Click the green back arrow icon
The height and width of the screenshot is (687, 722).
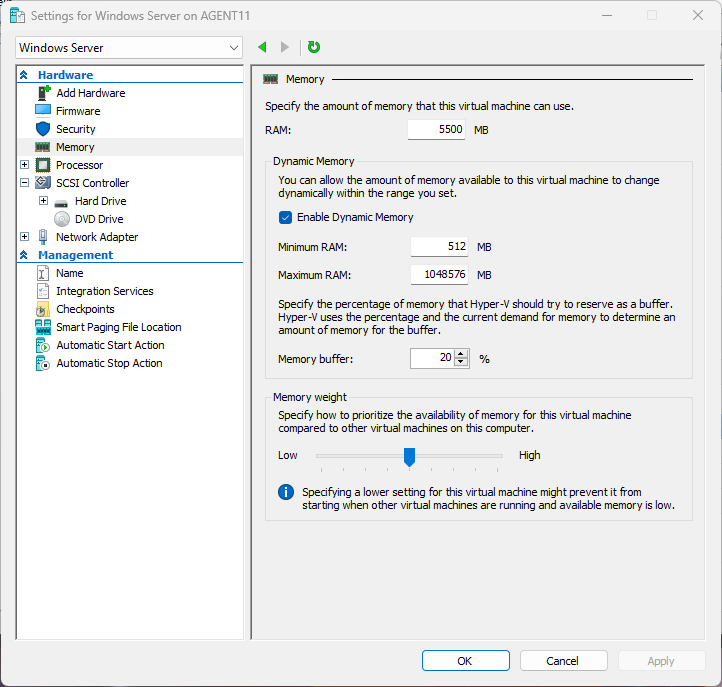tap(262, 47)
